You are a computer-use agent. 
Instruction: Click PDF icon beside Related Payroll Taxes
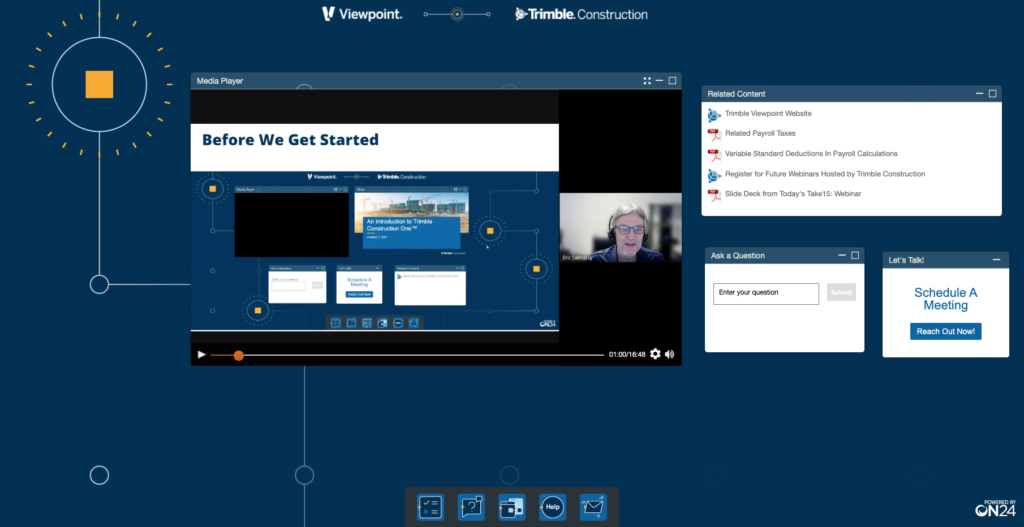[x=714, y=135]
